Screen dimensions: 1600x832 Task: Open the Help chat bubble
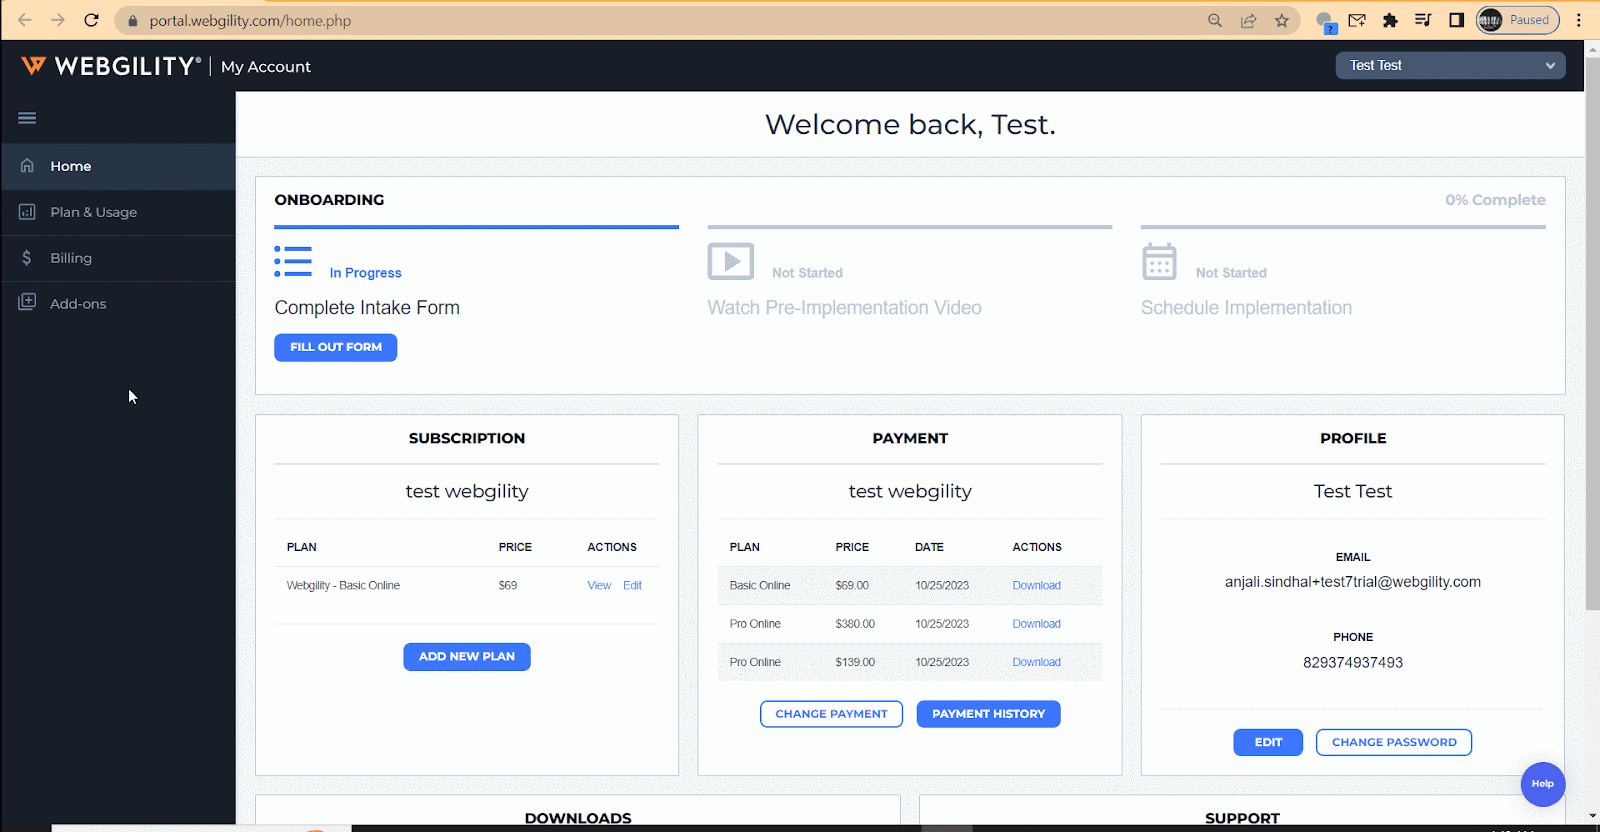pos(1543,784)
